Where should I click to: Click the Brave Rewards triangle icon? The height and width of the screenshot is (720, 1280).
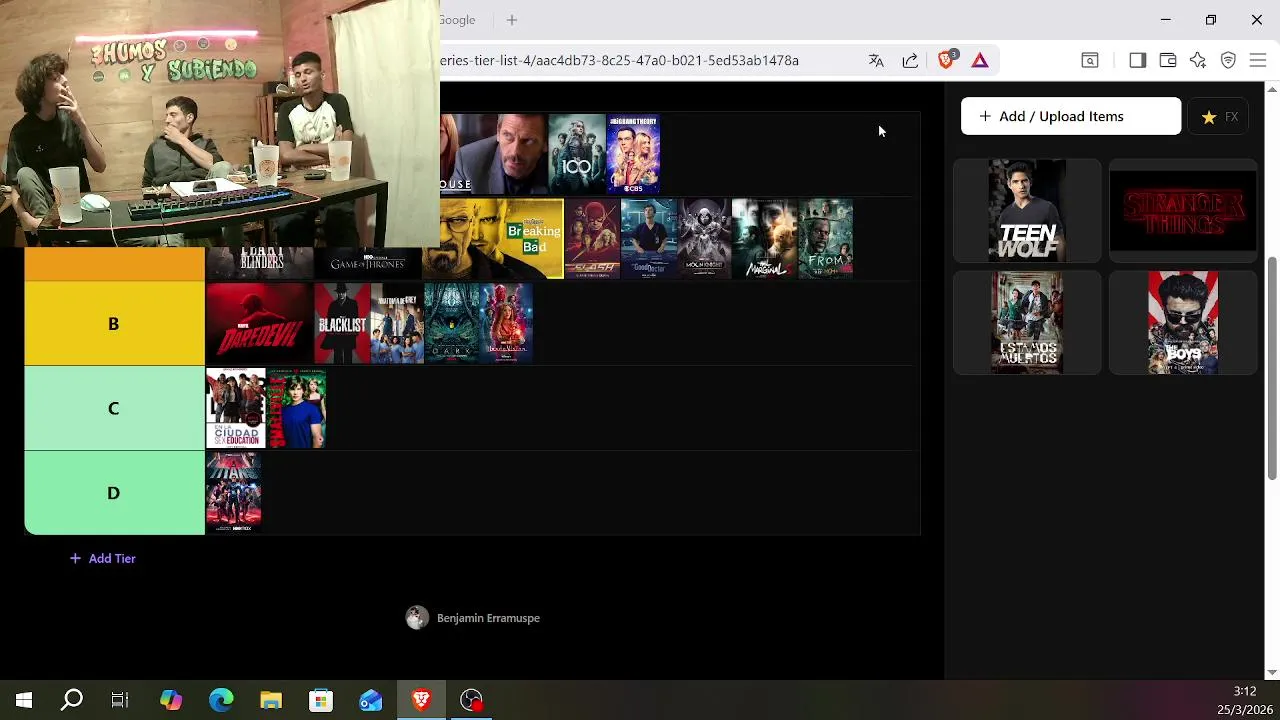coord(980,60)
